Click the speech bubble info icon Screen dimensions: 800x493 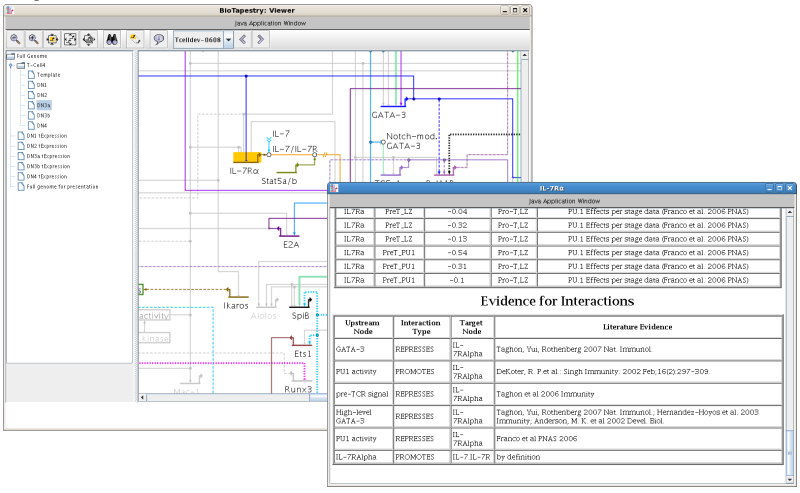click(159, 39)
